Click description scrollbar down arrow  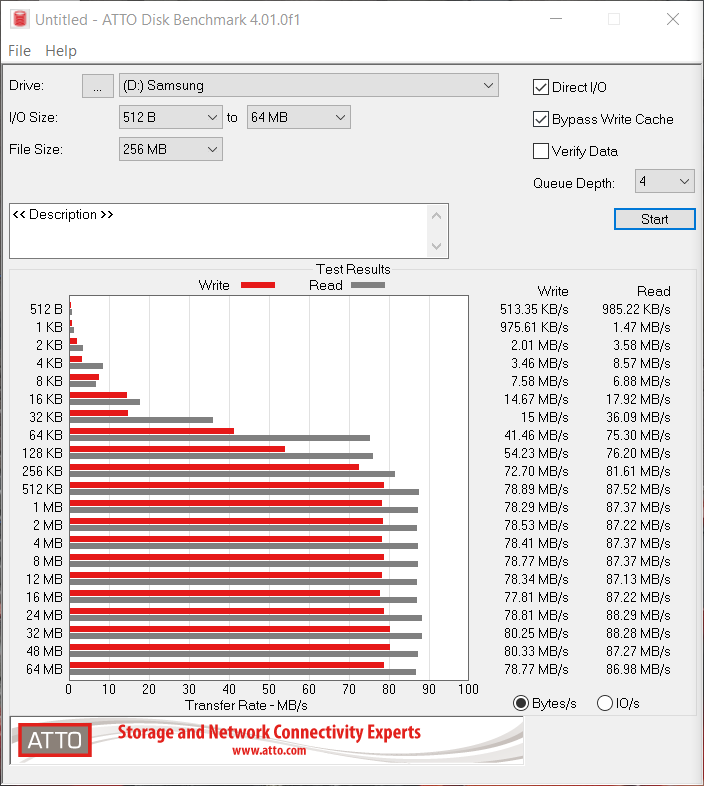[x=437, y=246]
